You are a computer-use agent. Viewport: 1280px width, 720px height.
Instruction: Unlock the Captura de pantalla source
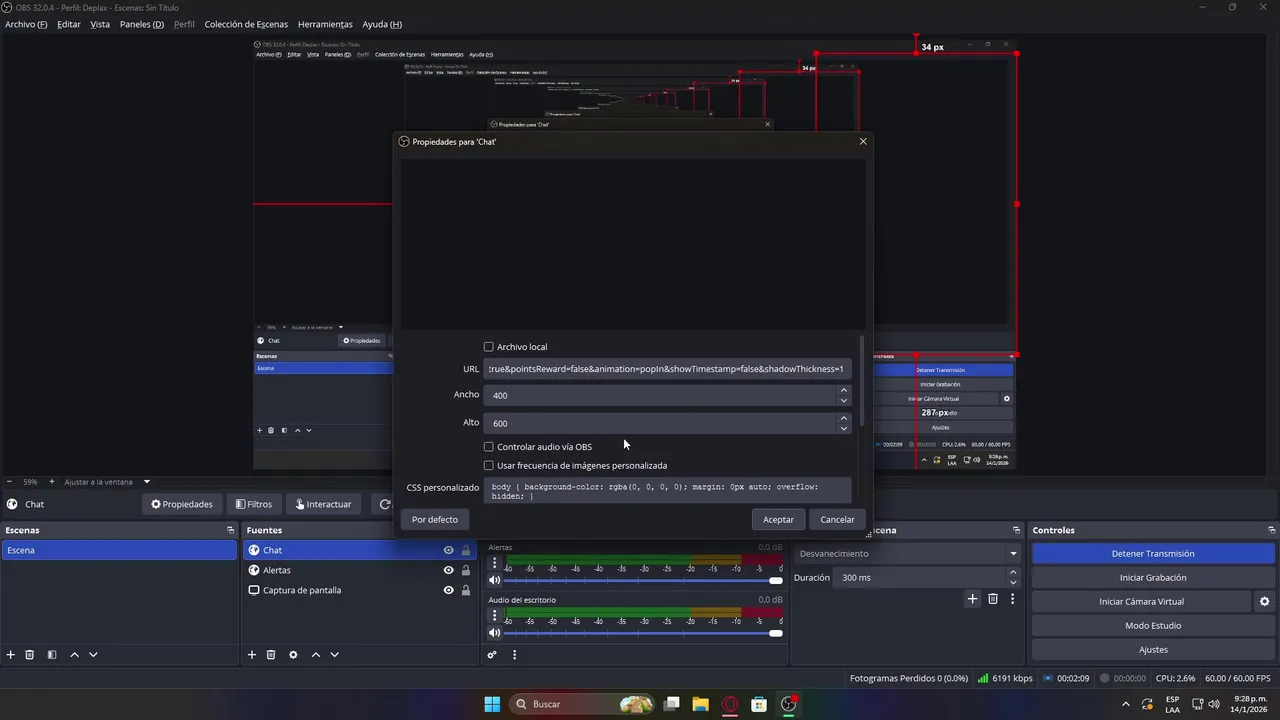coord(466,590)
